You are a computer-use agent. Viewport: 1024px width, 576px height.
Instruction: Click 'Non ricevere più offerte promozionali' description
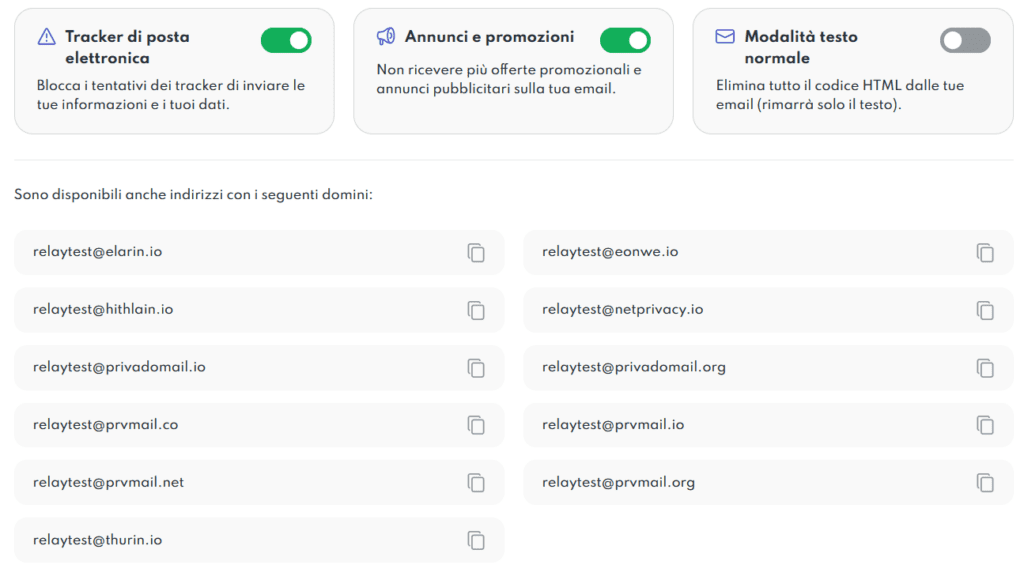point(509,79)
